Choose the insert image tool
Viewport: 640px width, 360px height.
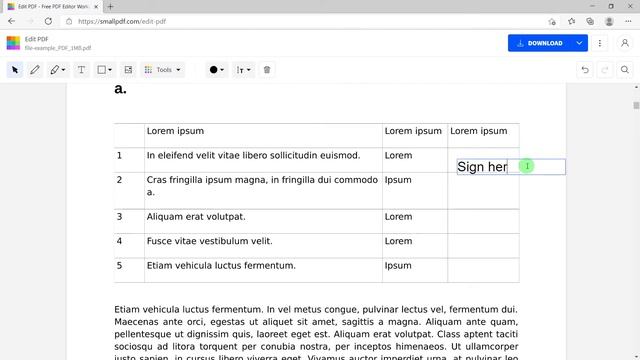128,70
